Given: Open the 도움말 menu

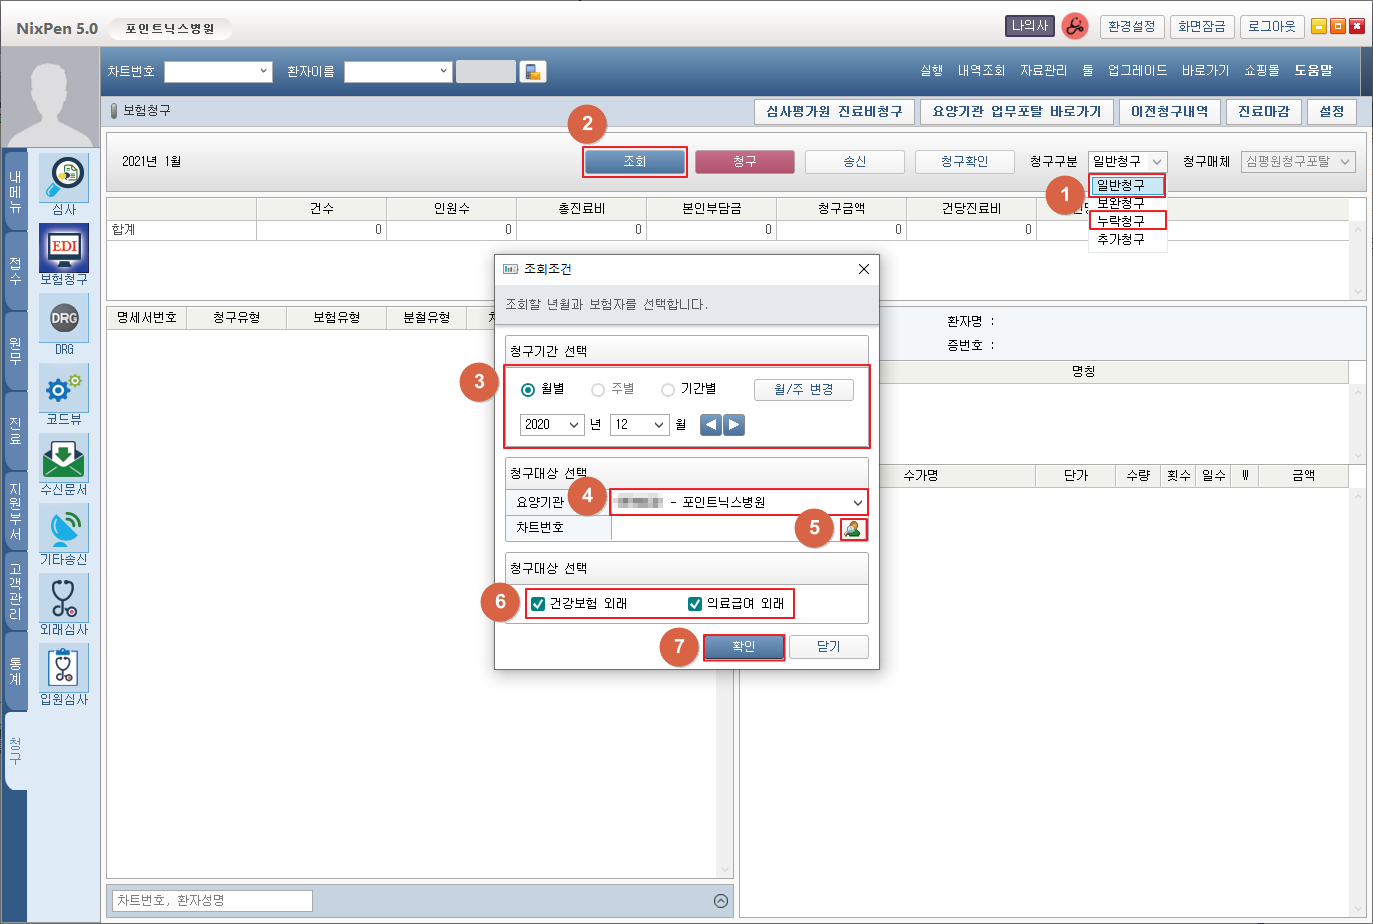Looking at the screenshot, I should [1313, 71].
